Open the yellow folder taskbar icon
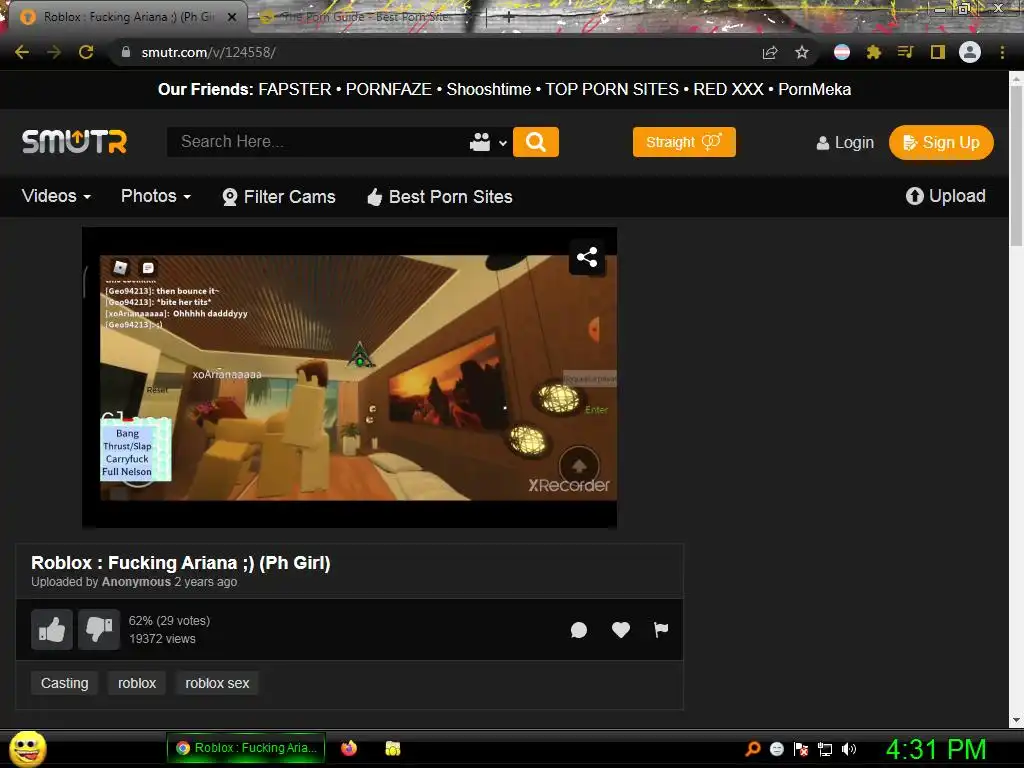 pyautogui.click(x=392, y=748)
